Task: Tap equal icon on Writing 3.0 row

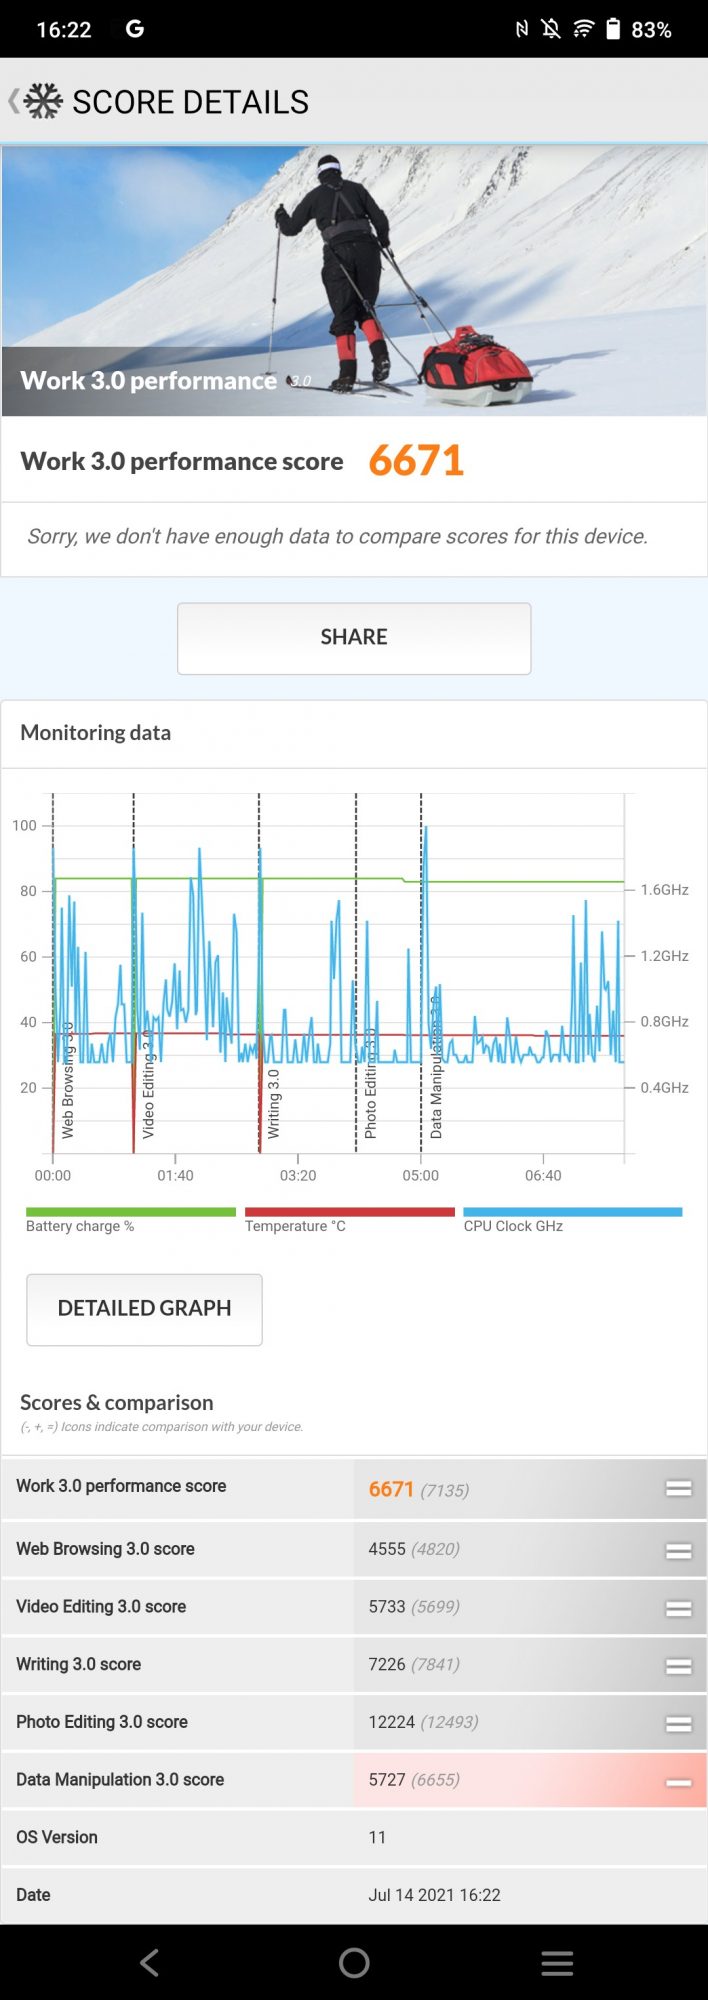Action: (678, 1666)
